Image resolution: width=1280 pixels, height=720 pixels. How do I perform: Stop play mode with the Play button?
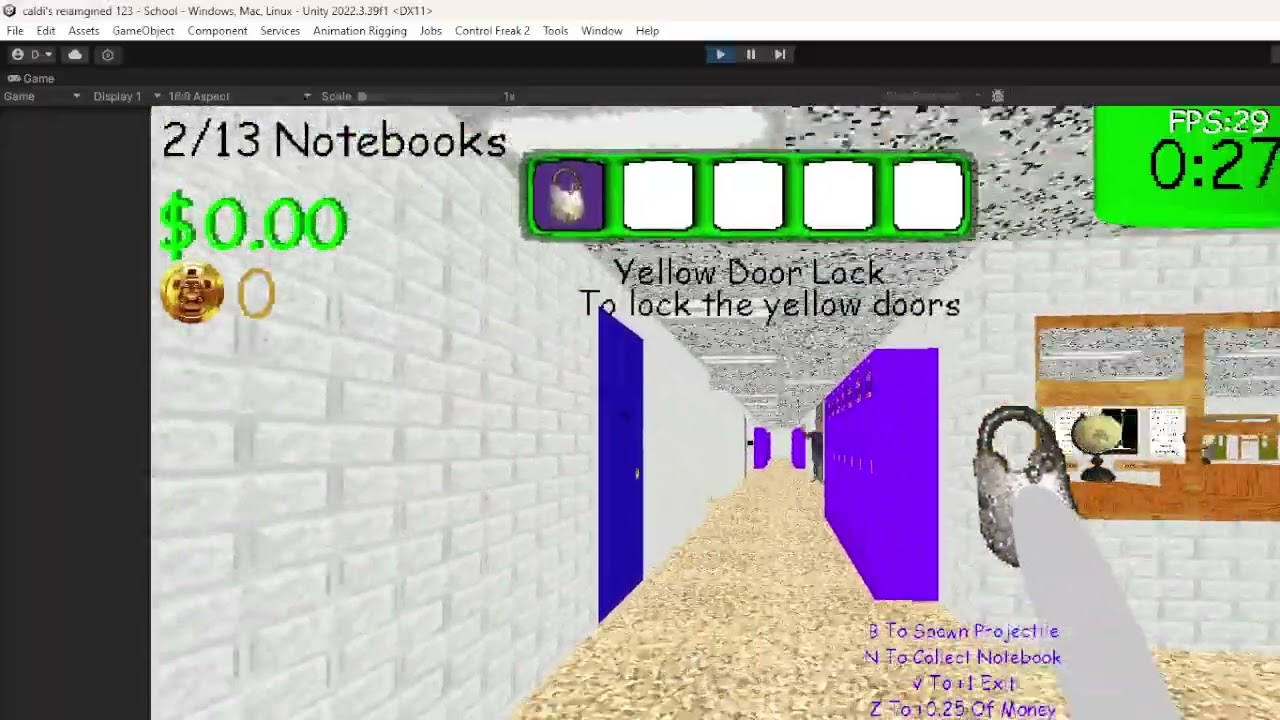click(720, 55)
